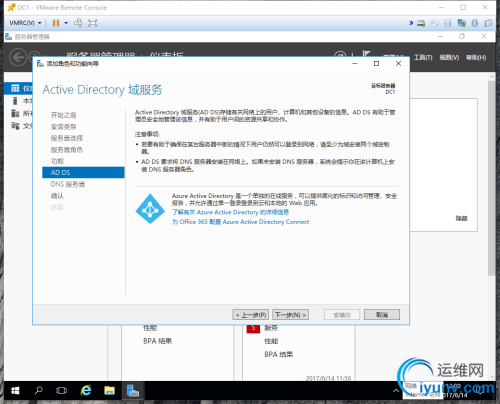This screenshot has width=500, height=404.
Task: Show hidden system tray icons chevron
Action: point(396,391)
